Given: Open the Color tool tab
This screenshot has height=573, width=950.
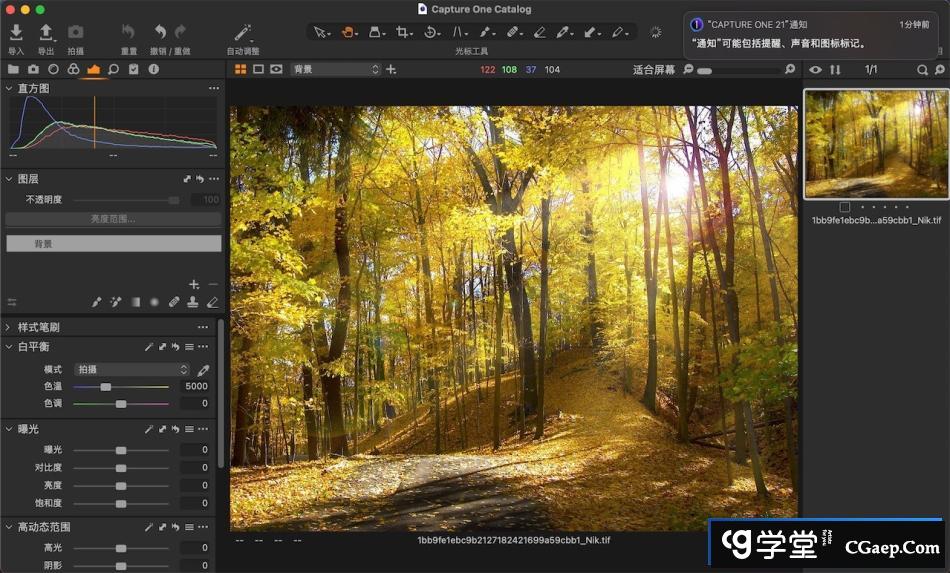Looking at the screenshot, I should (73, 69).
